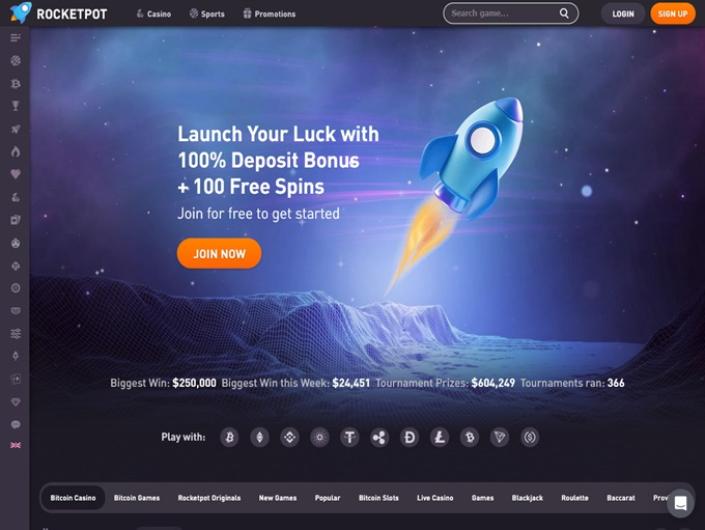
Task: Focus the Search game input field
Action: click(x=504, y=13)
